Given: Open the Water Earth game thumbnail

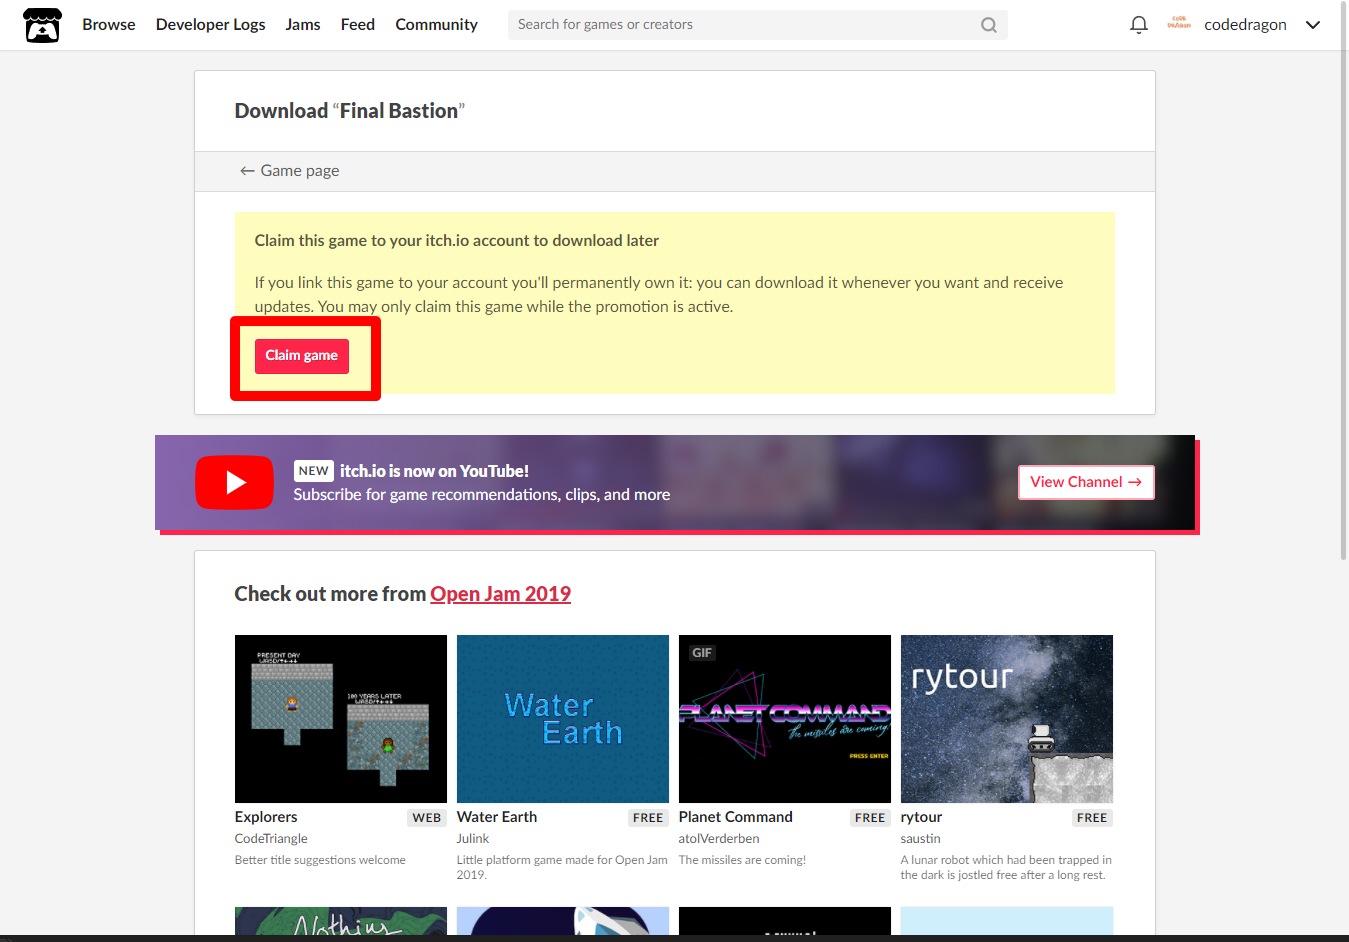Looking at the screenshot, I should (563, 719).
